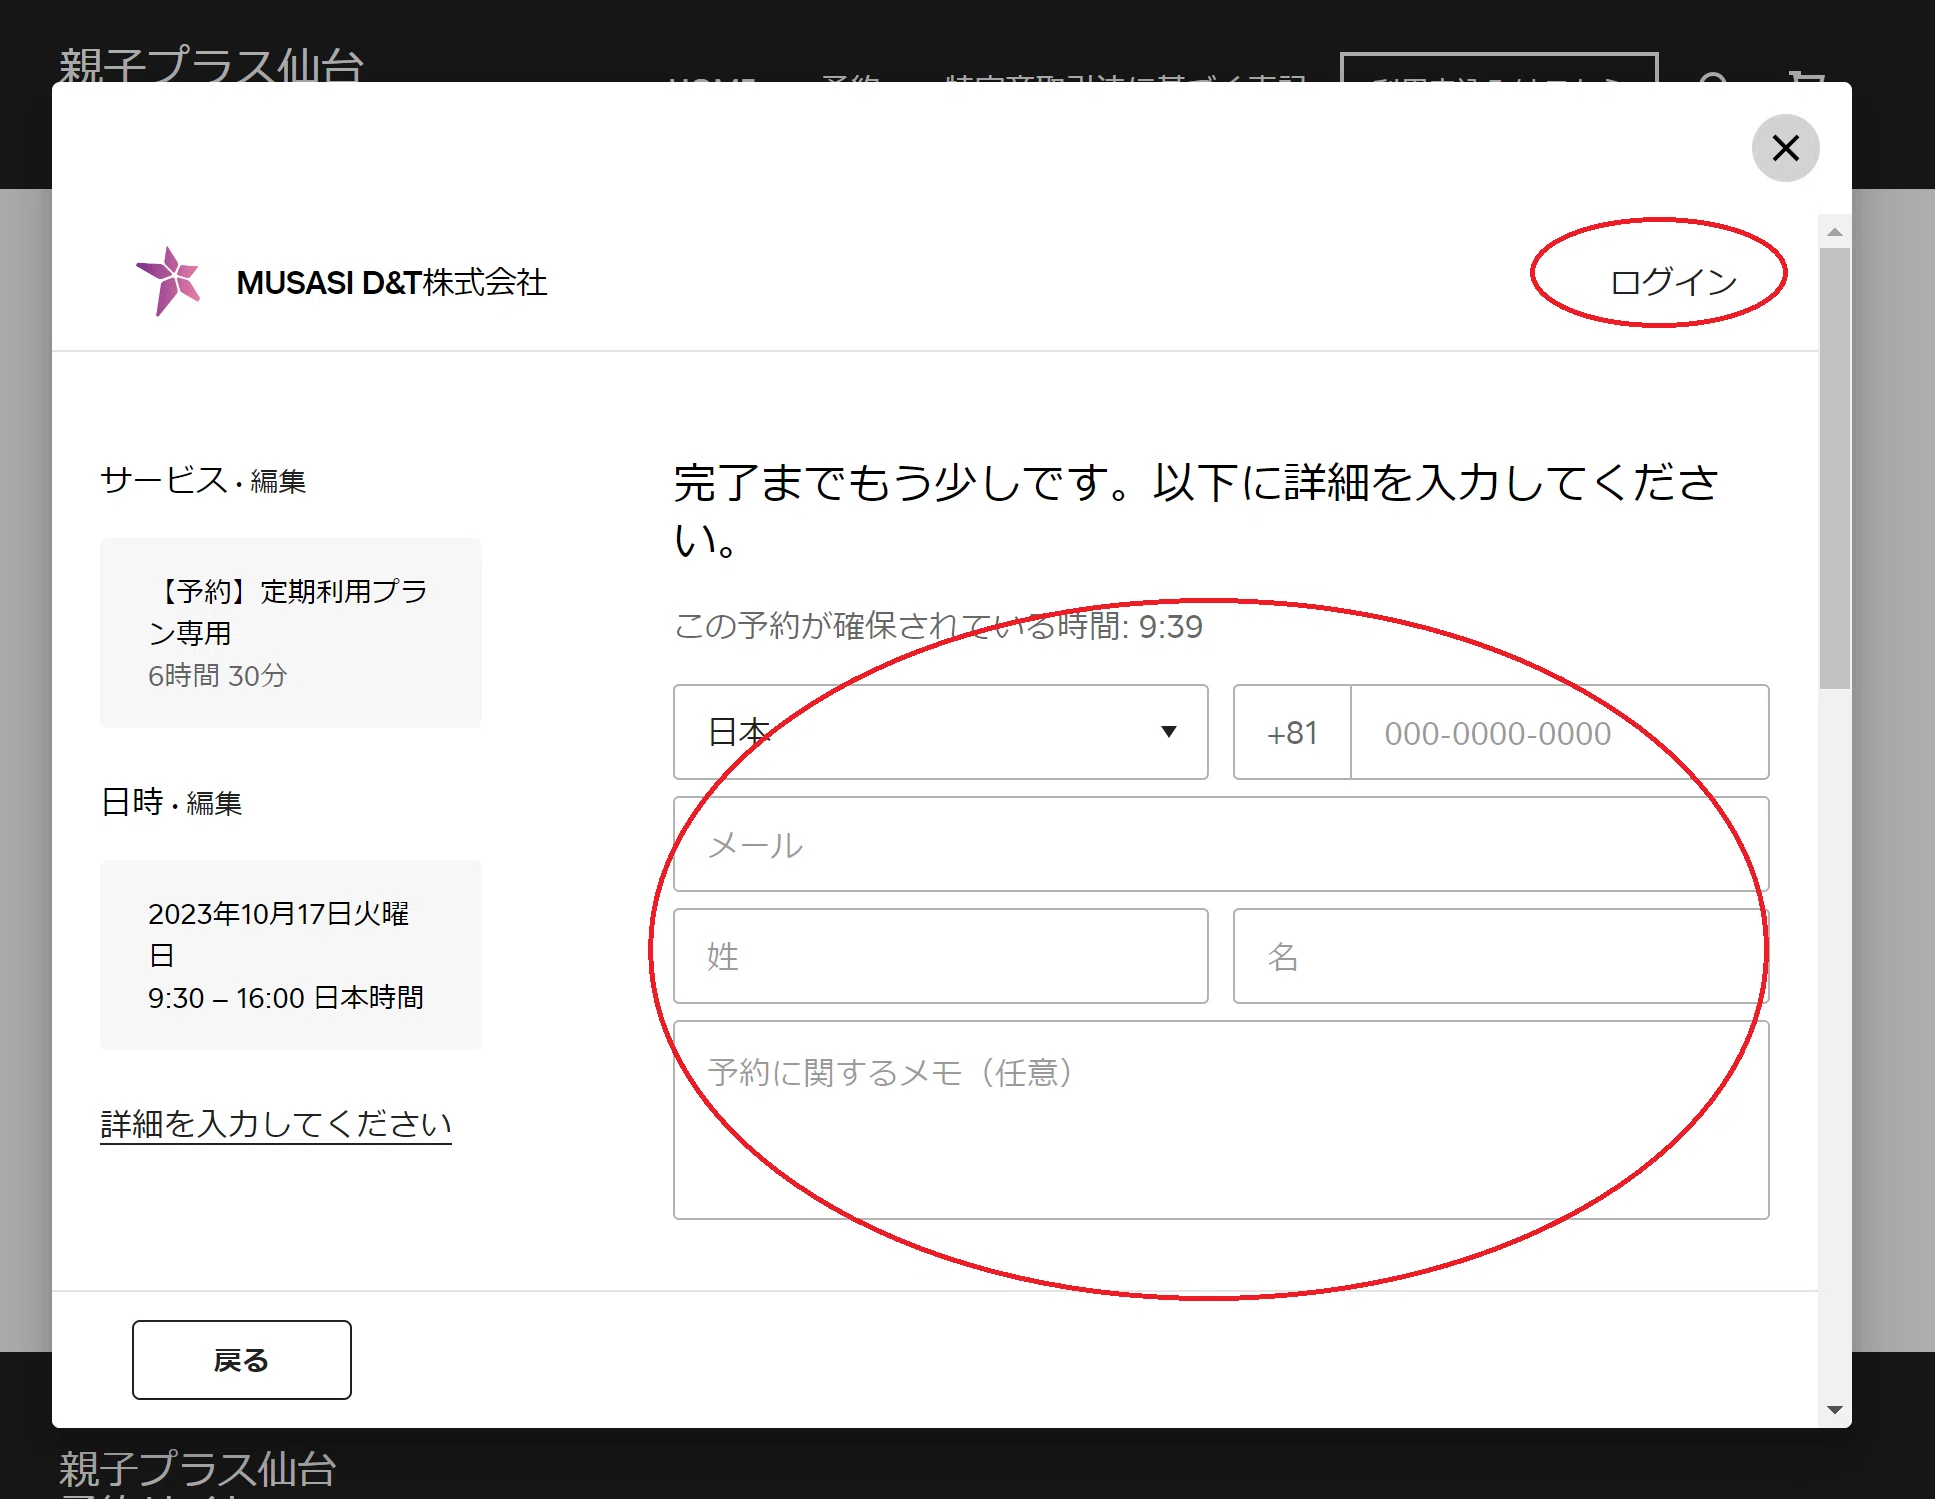
Task: Click 親子プラス仙台 site title in header
Action: 210,66
